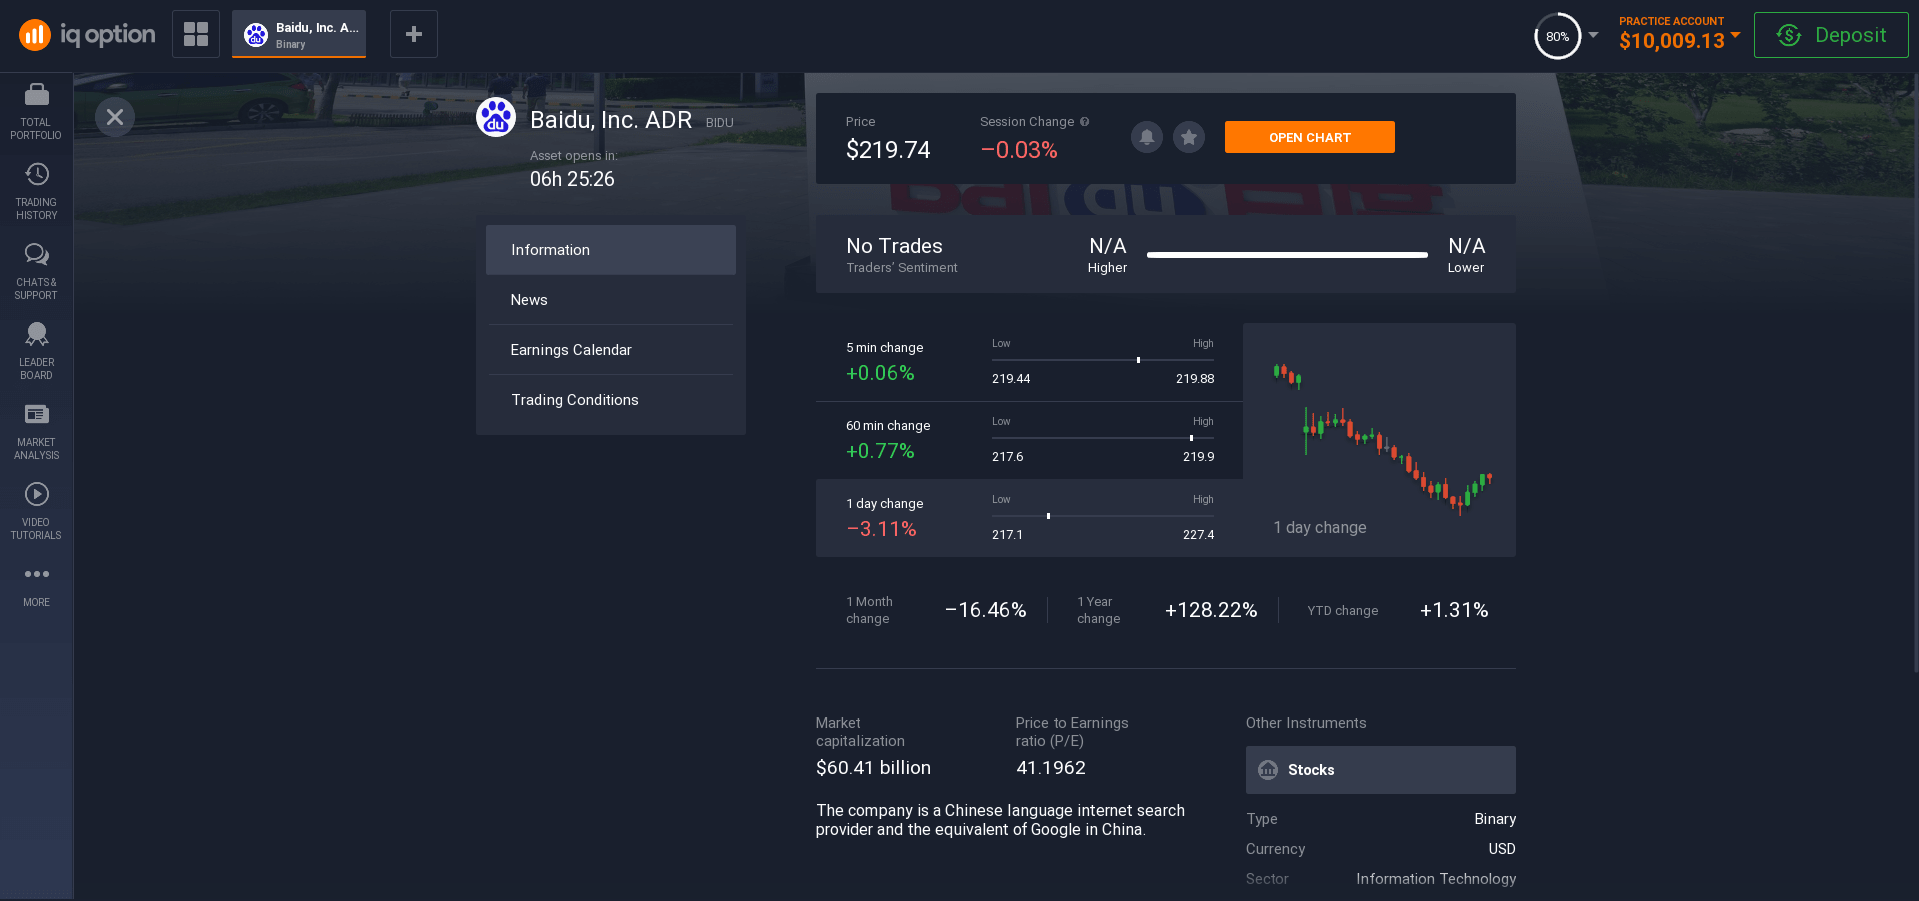Image resolution: width=1919 pixels, height=901 pixels.
Task: Open the Earnings Calendar section
Action: (611, 350)
